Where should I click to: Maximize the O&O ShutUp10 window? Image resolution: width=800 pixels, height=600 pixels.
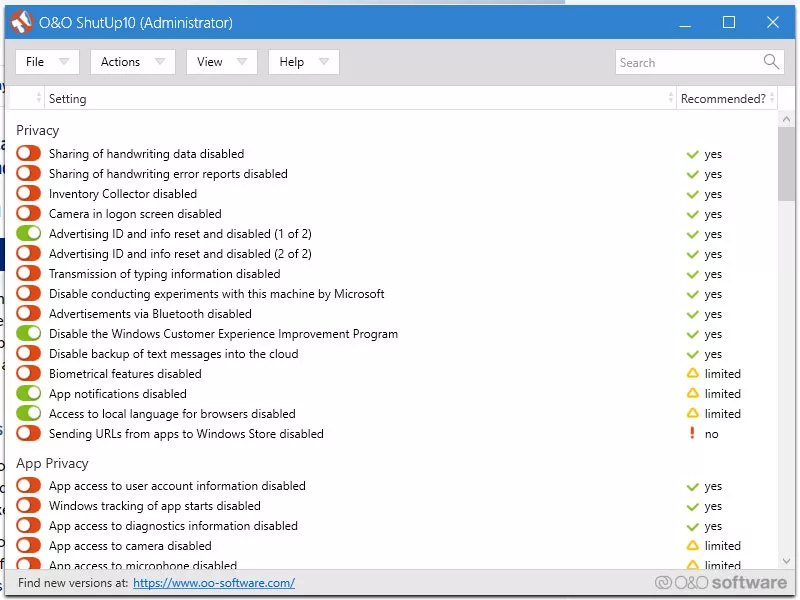[729, 22]
